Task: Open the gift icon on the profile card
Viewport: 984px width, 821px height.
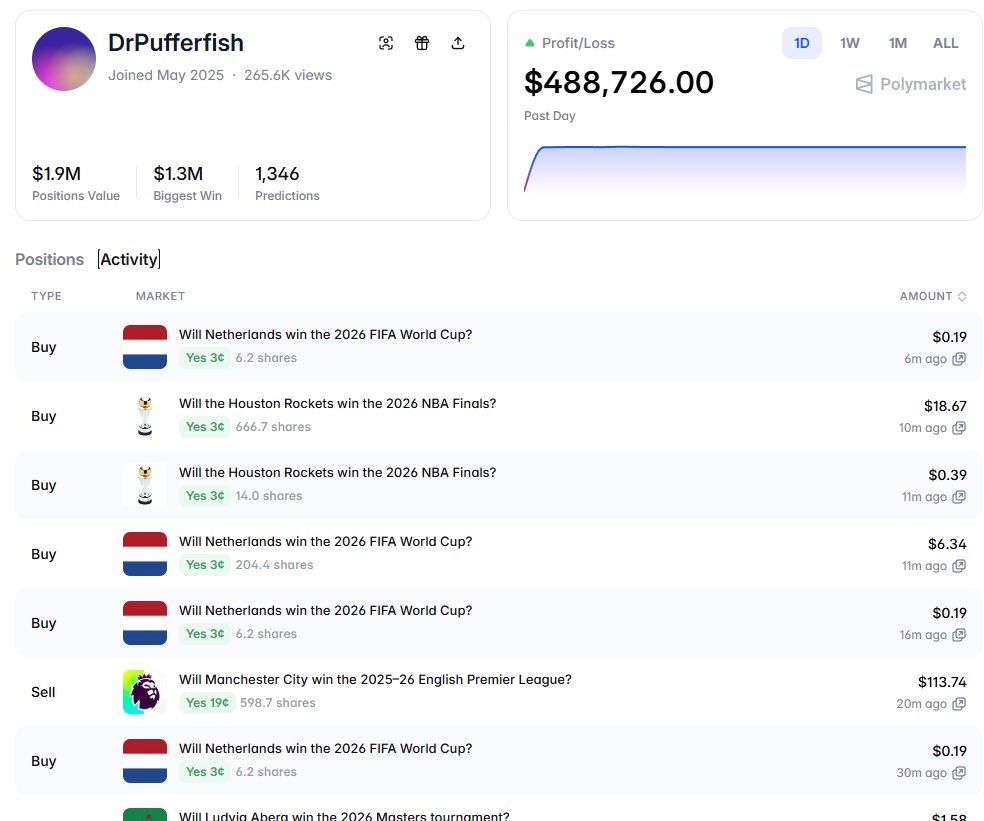Action: coord(422,43)
